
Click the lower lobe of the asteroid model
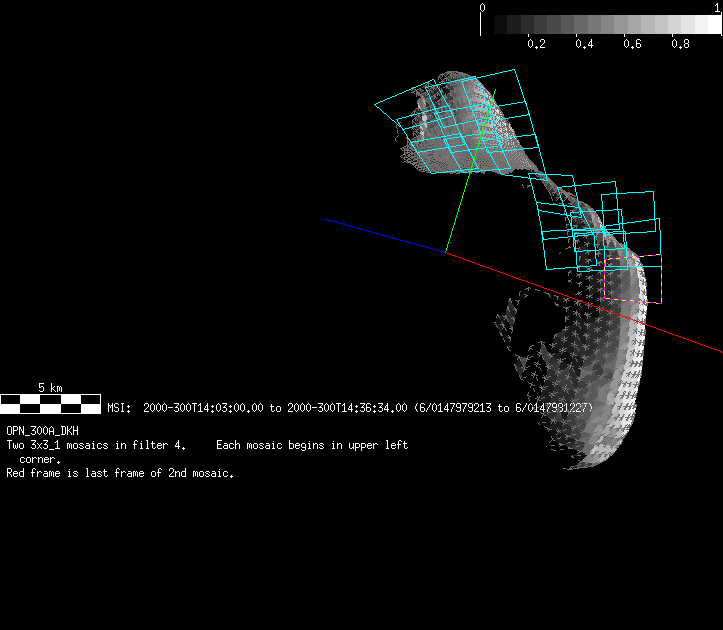click(x=590, y=380)
